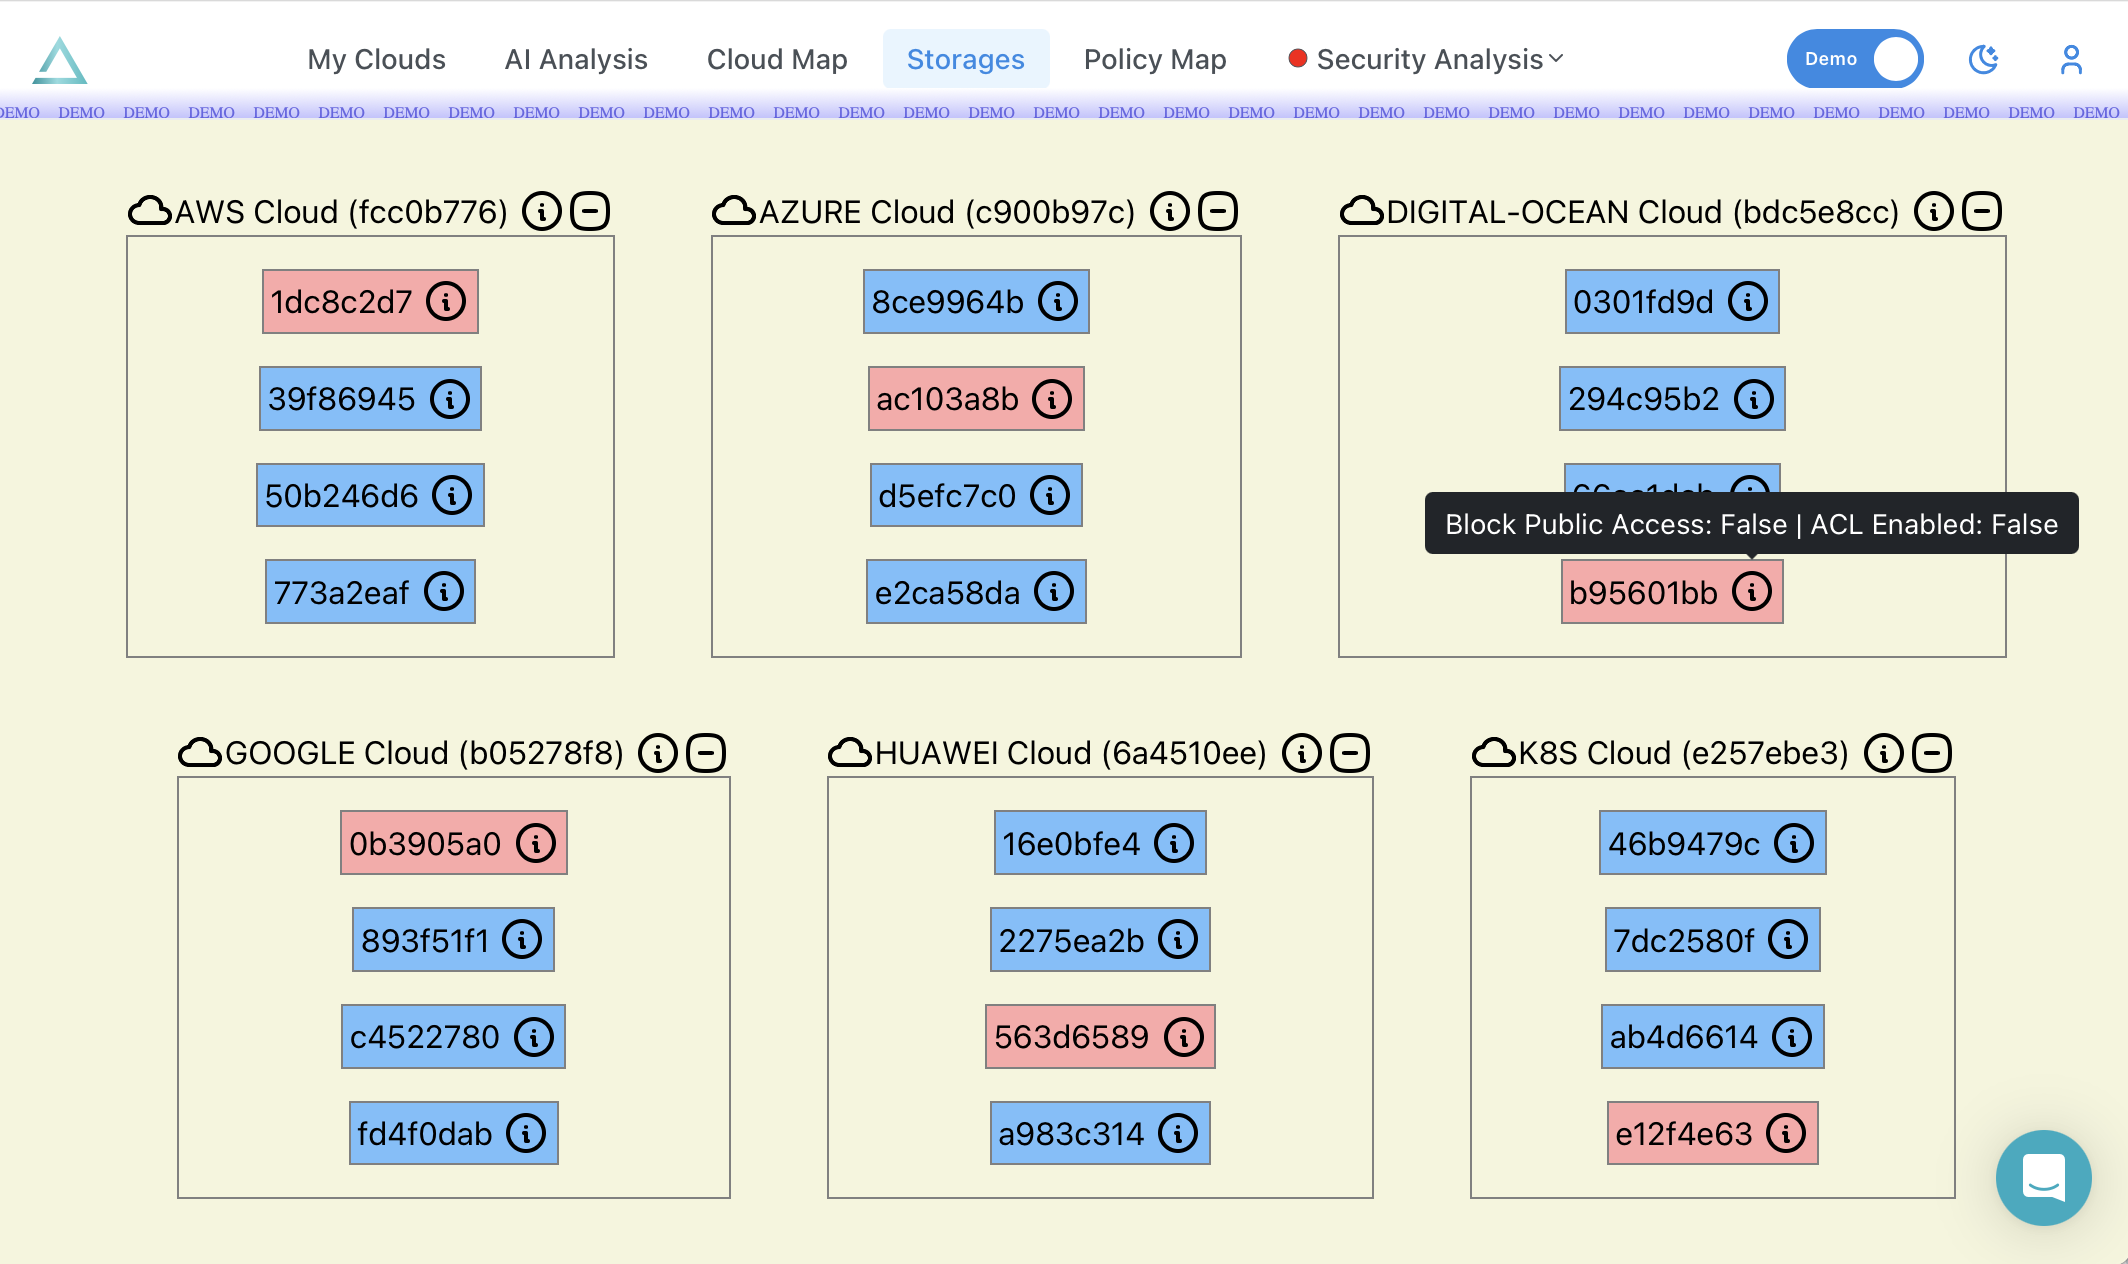Click HUAWEI Cloud (6a4510ee) title

coord(1071,753)
